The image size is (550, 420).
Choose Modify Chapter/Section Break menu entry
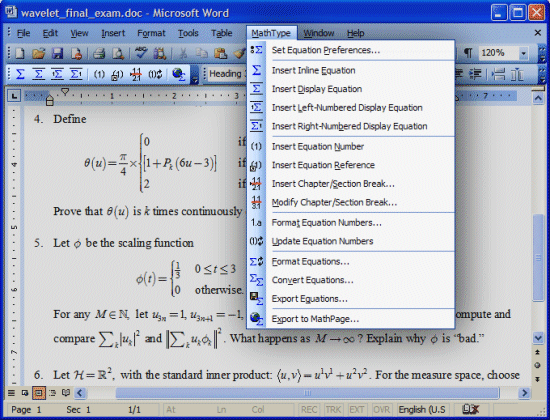pos(351,202)
